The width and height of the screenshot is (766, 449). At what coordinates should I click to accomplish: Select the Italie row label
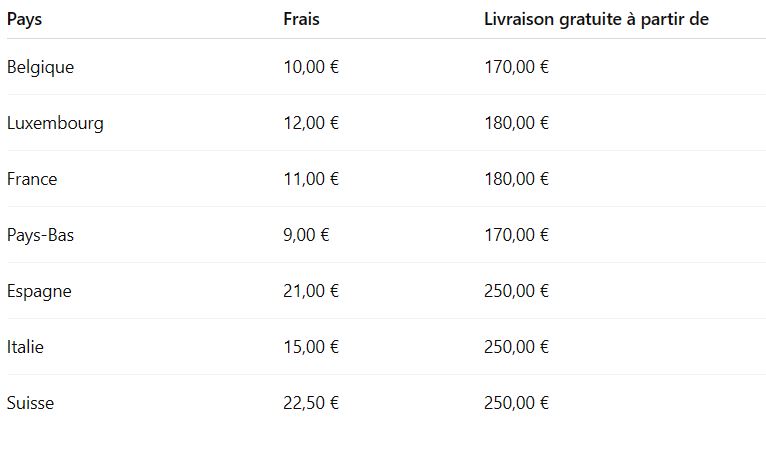25,347
